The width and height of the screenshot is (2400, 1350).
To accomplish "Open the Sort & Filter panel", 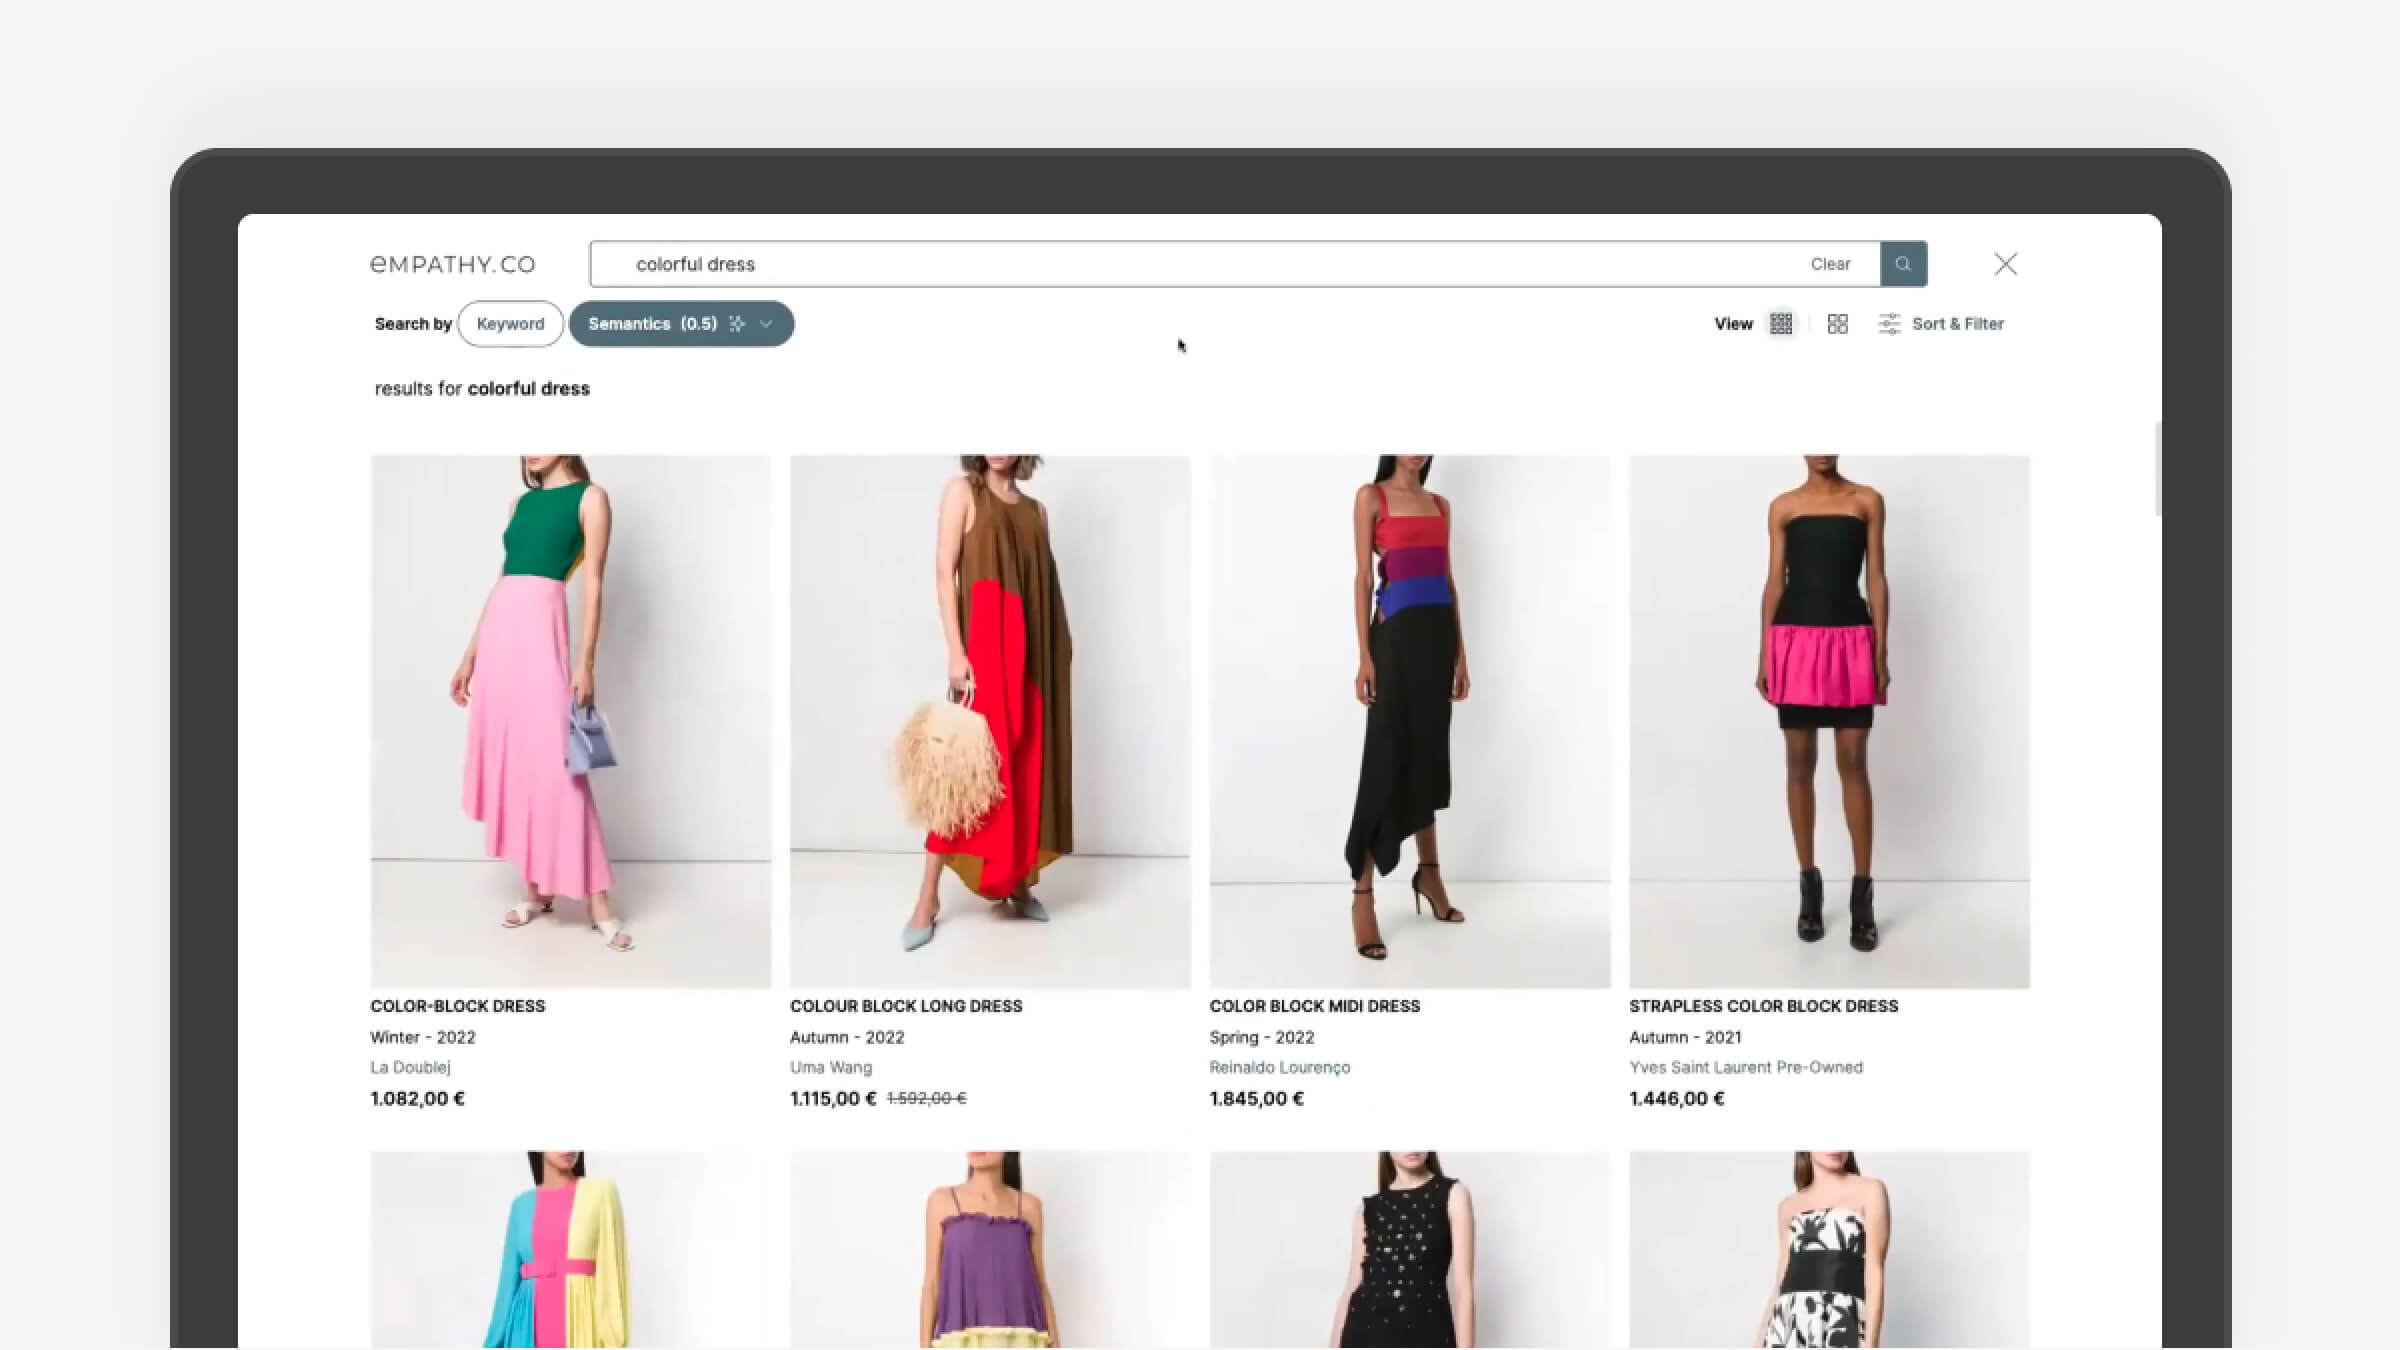I will [x=1957, y=324].
